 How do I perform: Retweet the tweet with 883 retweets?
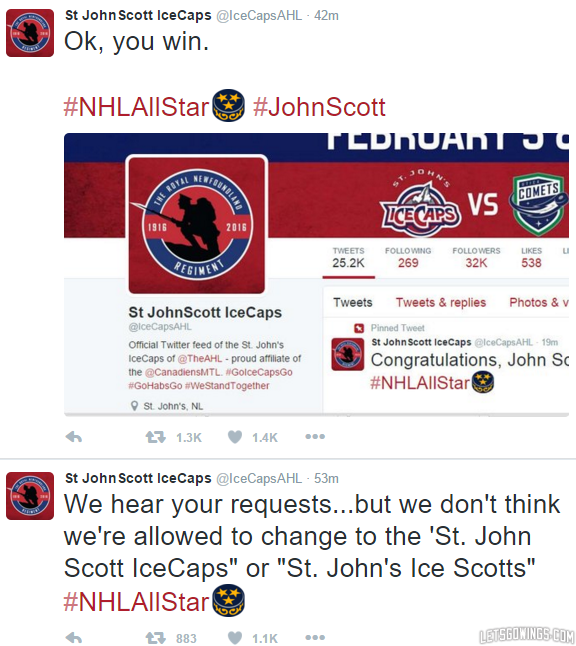[155, 638]
